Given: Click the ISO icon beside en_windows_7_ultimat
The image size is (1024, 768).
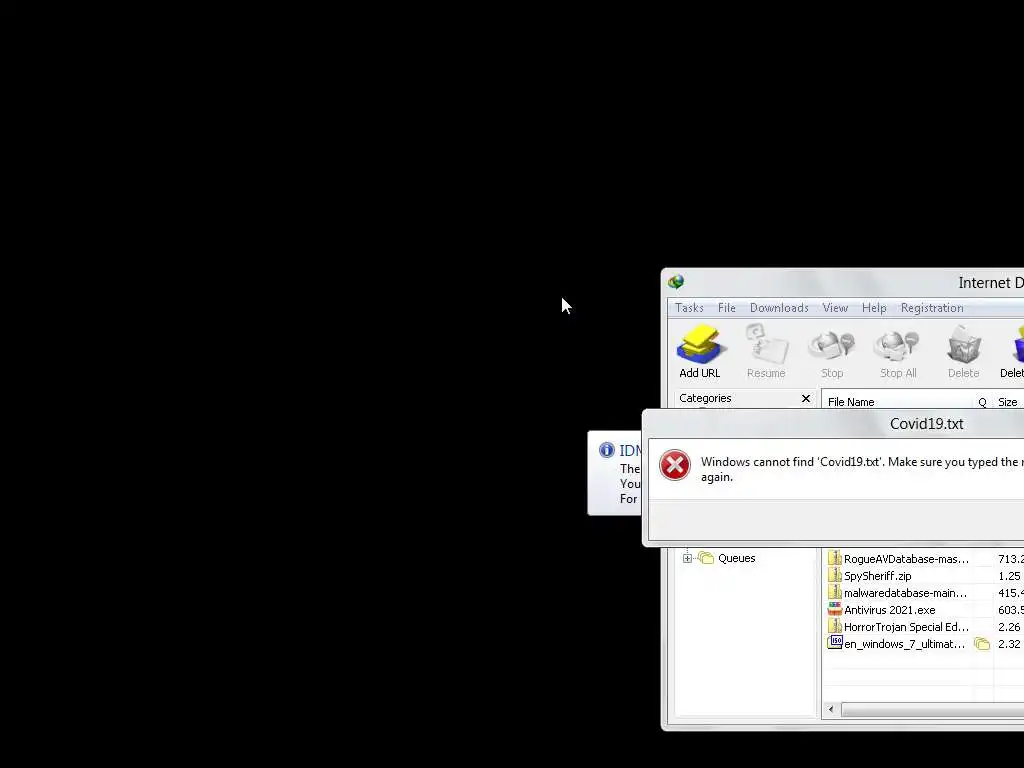Looking at the screenshot, I should 835,643.
